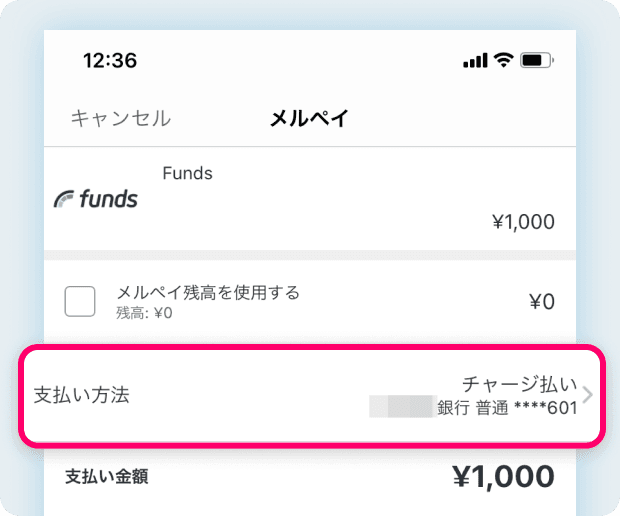Click the ¥1,000 amount beside Funds
620x516 pixels.
(x=523, y=222)
